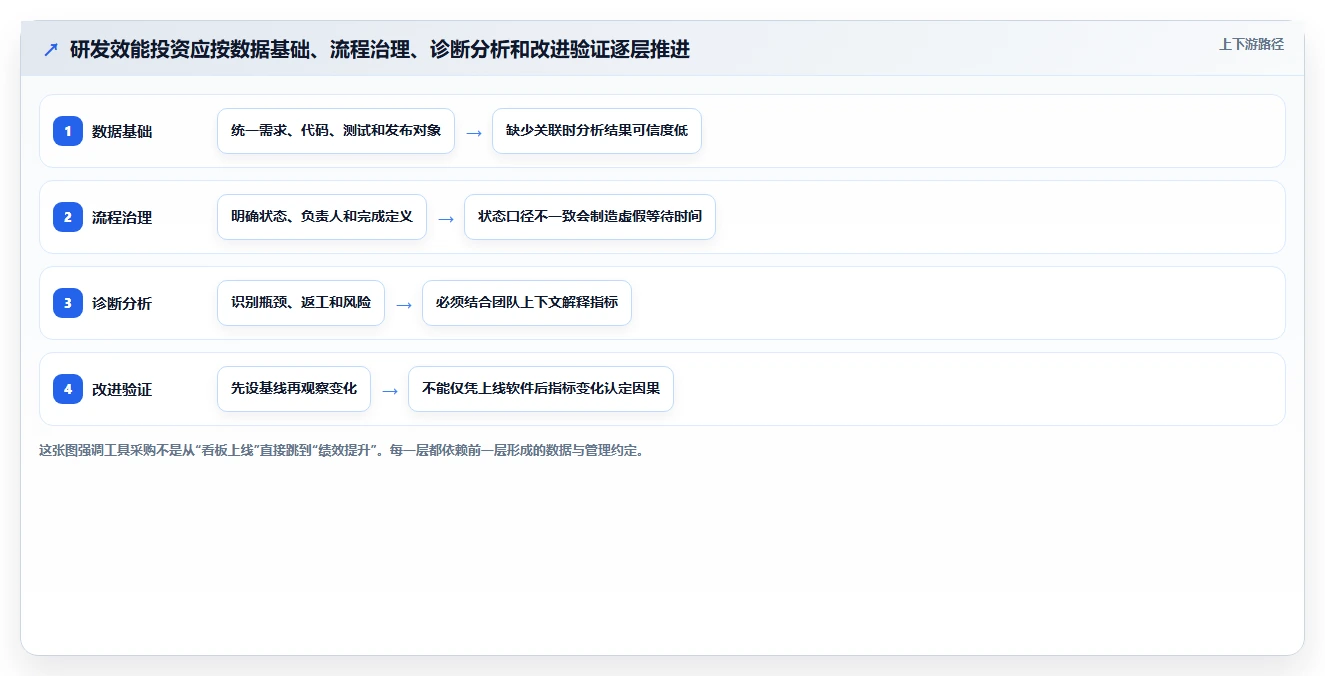Image resolution: width=1325 pixels, height=676 pixels.
Task: Click the 上下游路径 label
Action: click(x=1251, y=44)
